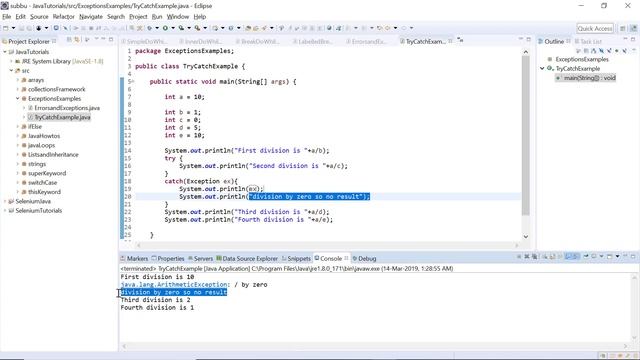Expand the JRE System Library node
Viewport: 640px width, 360px height.
pos(11,61)
